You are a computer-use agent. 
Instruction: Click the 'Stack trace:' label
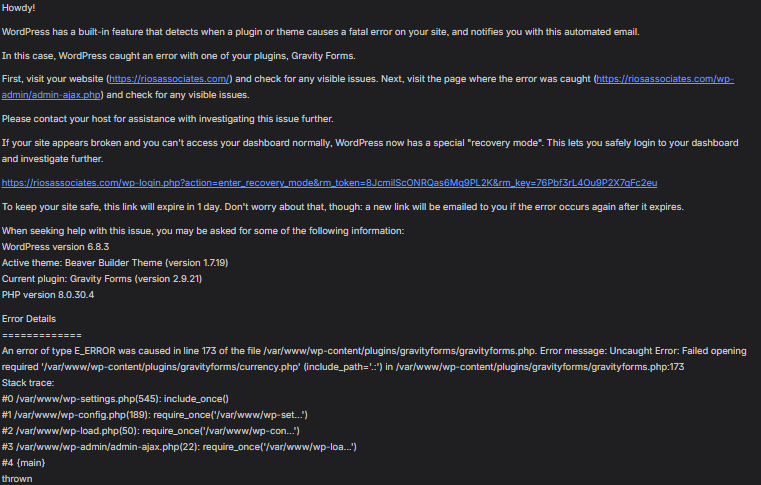coord(28,383)
